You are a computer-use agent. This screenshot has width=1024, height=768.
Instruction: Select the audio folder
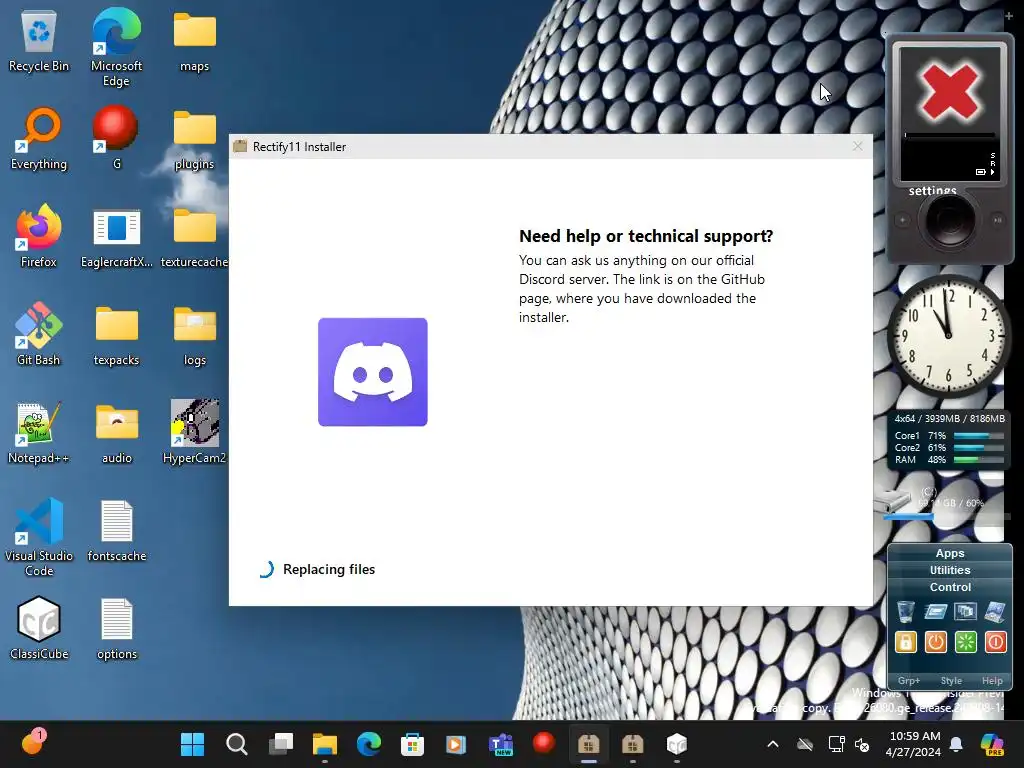coord(116,432)
